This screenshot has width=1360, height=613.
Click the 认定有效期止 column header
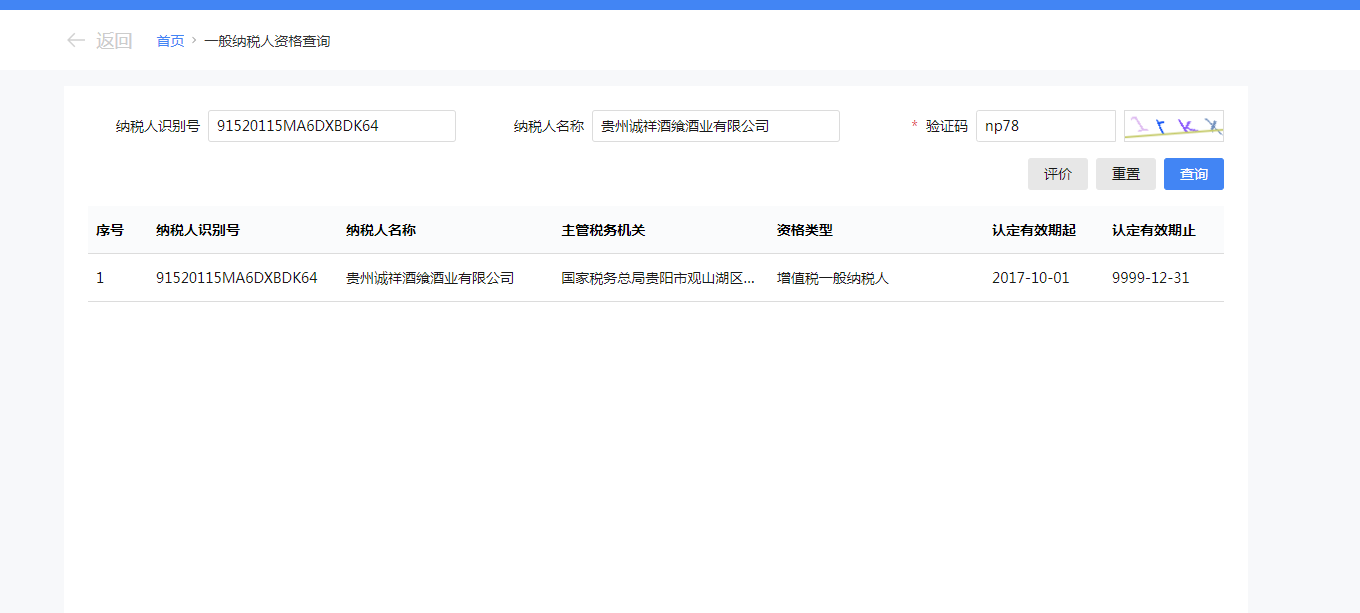pyautogui.click(x=1153, y=230)
